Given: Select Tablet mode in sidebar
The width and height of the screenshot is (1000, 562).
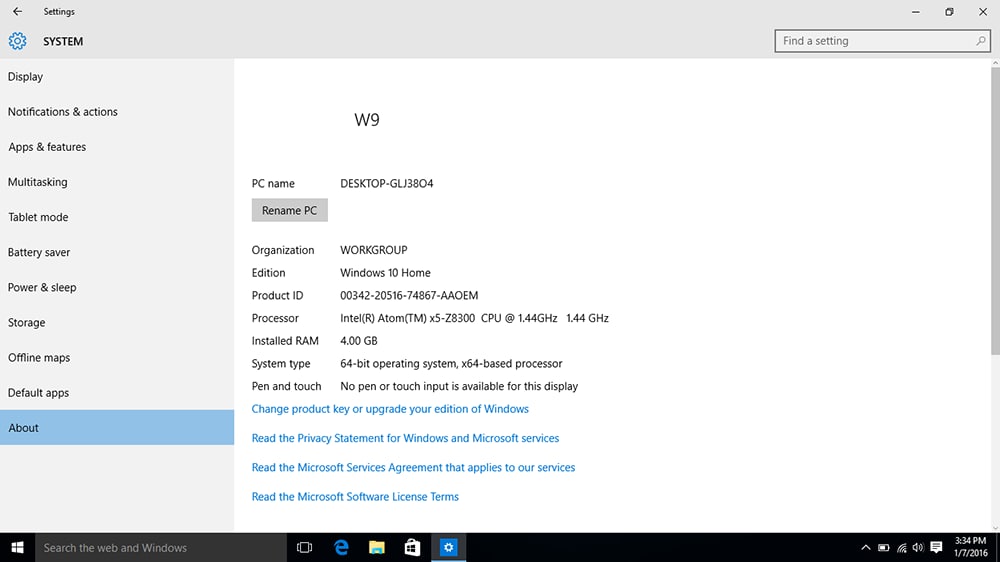Looking at the screenshot, I should click(117, 217).
